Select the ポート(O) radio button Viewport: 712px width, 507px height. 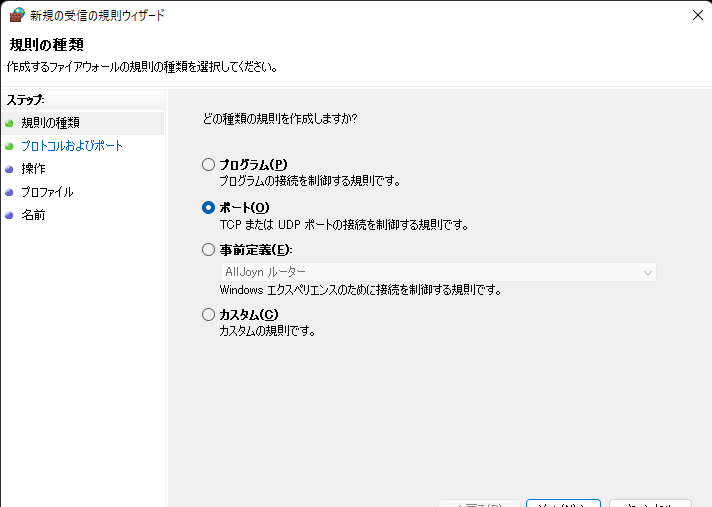(x=208, y=208)
